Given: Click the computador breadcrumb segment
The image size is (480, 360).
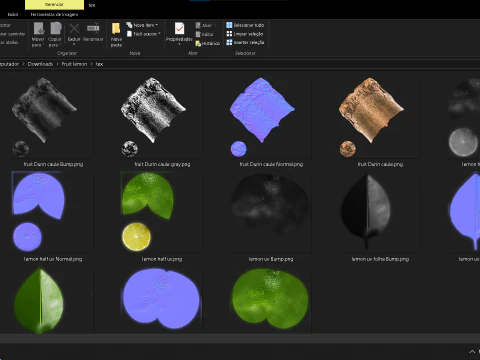Looking at the screenshot, I should point(9,64).
